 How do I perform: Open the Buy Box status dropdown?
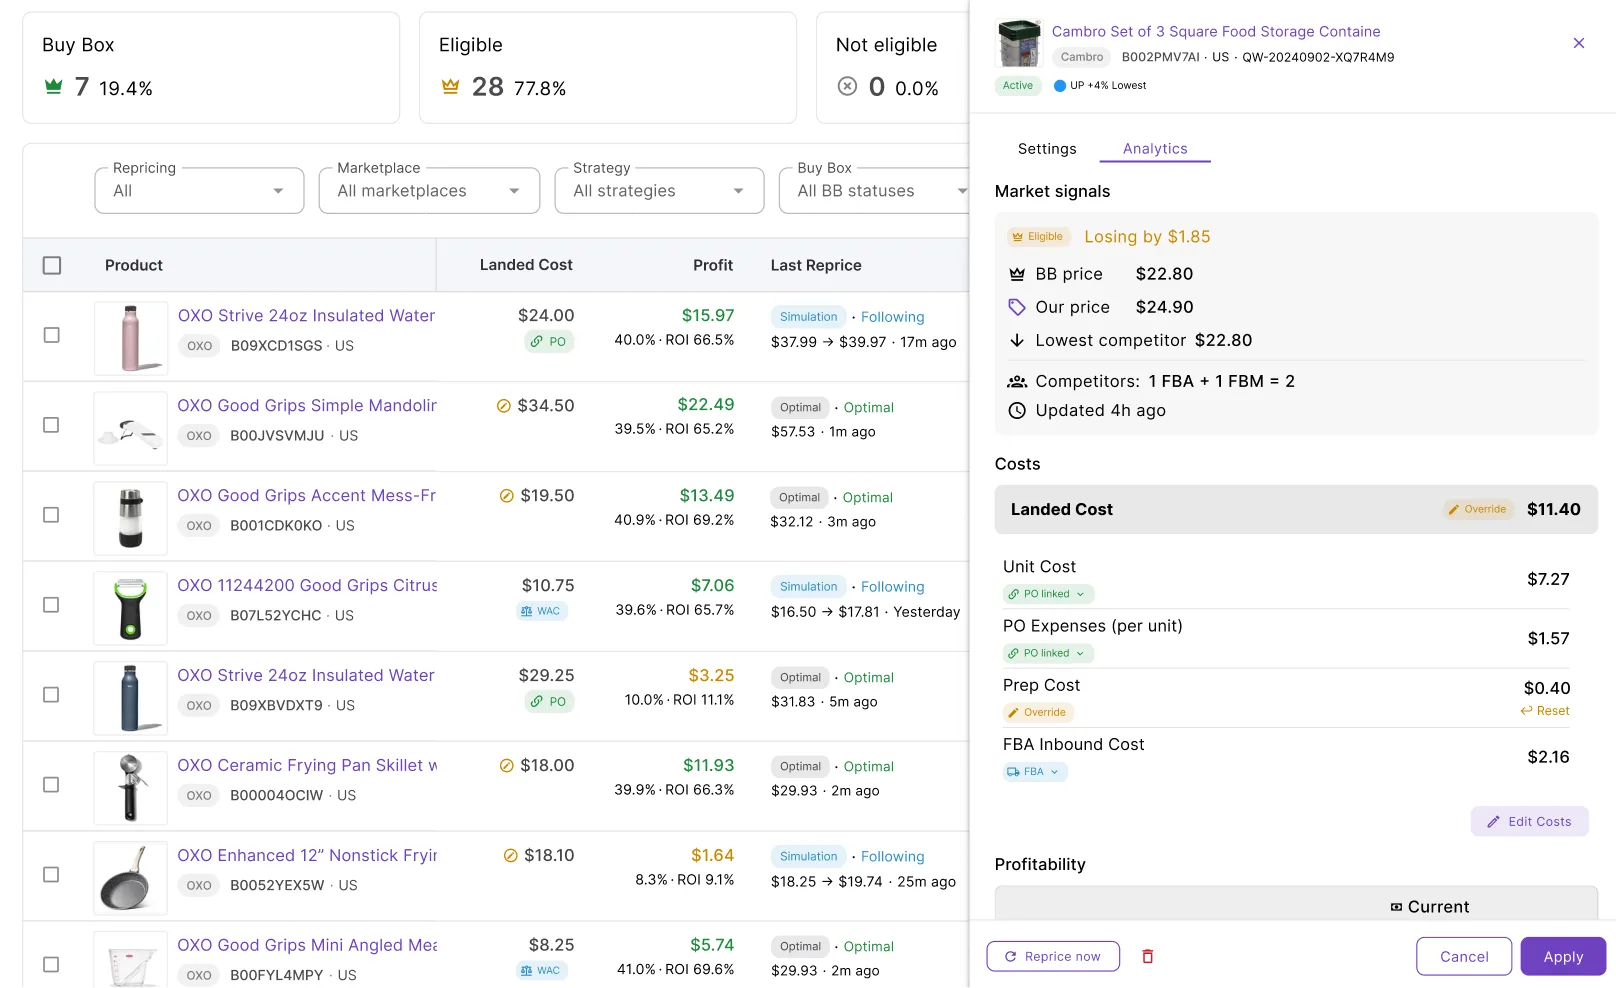874,191
